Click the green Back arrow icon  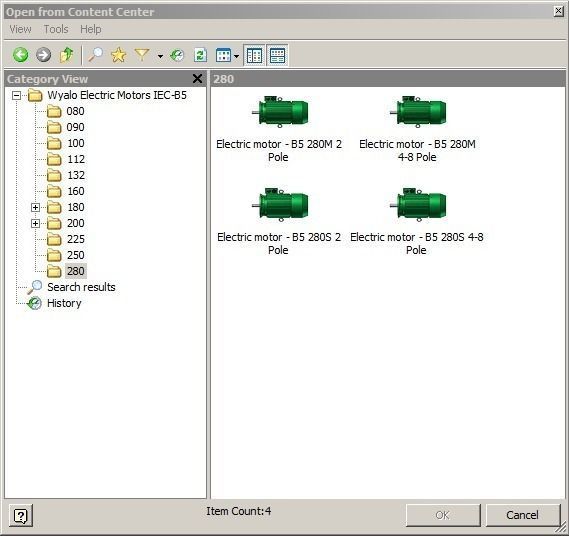[20, 55]
